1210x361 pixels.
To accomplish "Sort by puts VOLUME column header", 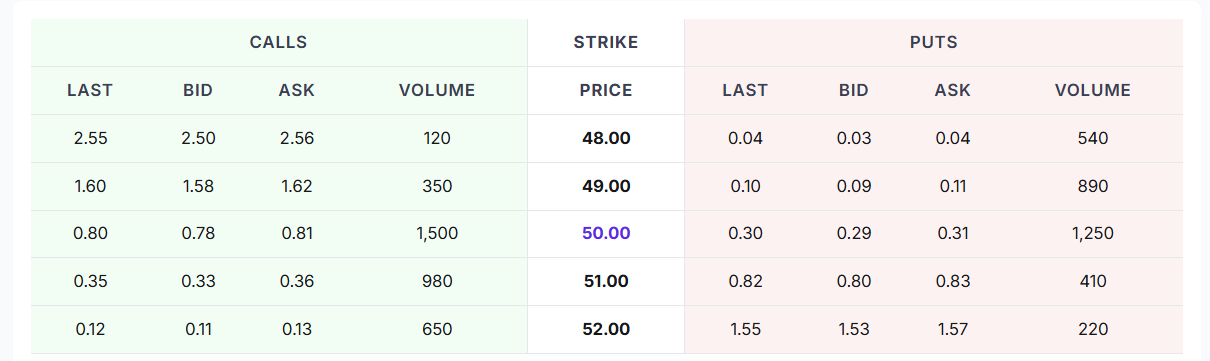I will [x=1093, y=90].
